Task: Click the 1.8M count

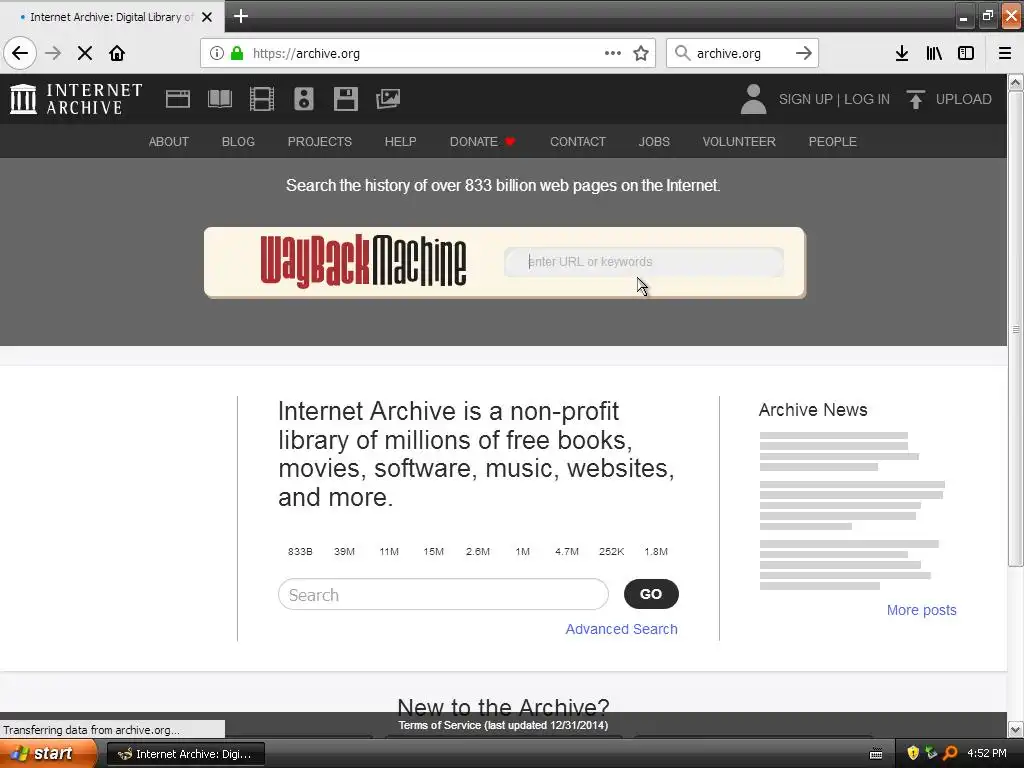Action: point(656,551)
